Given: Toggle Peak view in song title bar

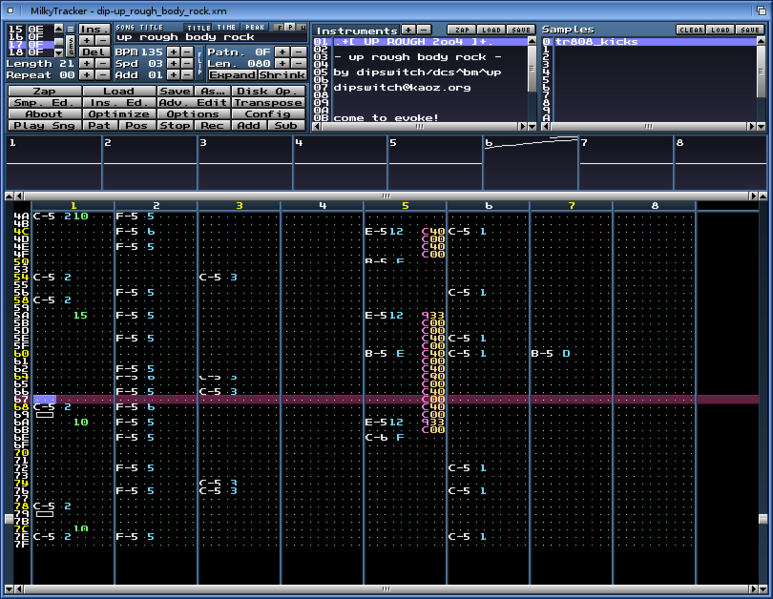Looking at the screenshot, I should 254,27.
